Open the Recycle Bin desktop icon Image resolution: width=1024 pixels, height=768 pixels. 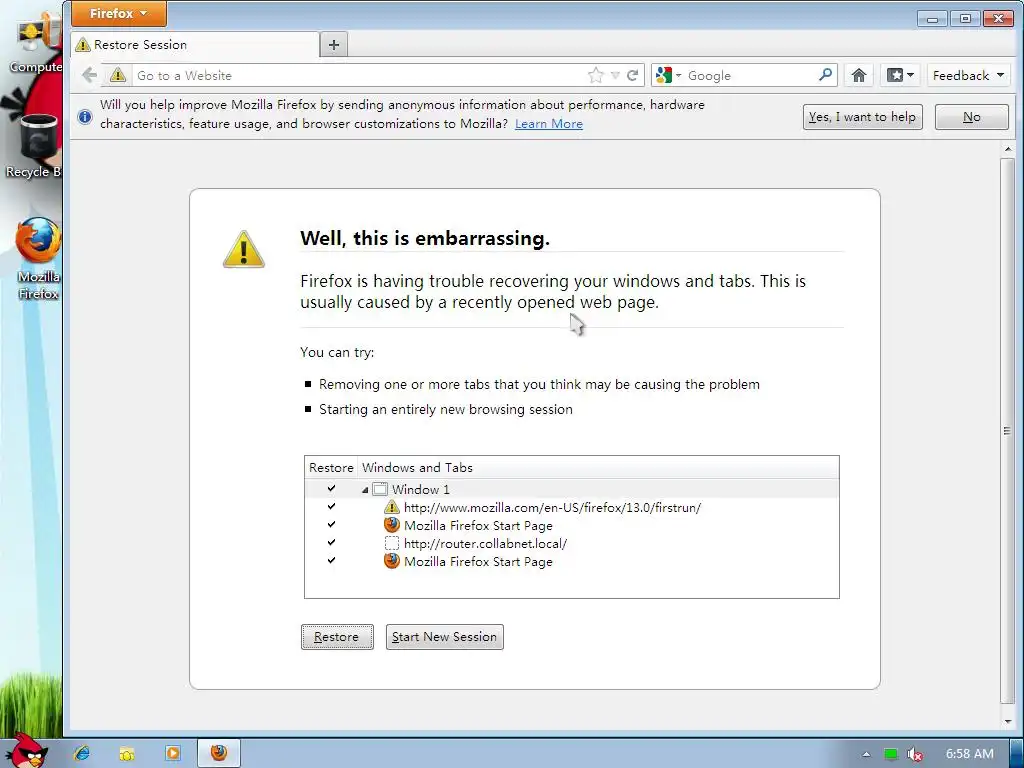coord(35,145)
